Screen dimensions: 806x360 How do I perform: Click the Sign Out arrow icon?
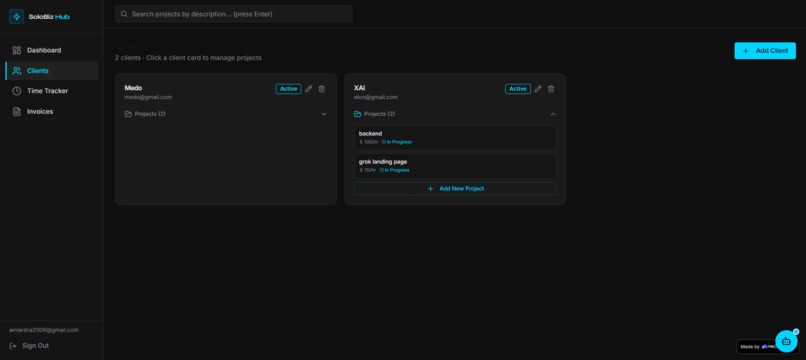(x=13, y=346)
